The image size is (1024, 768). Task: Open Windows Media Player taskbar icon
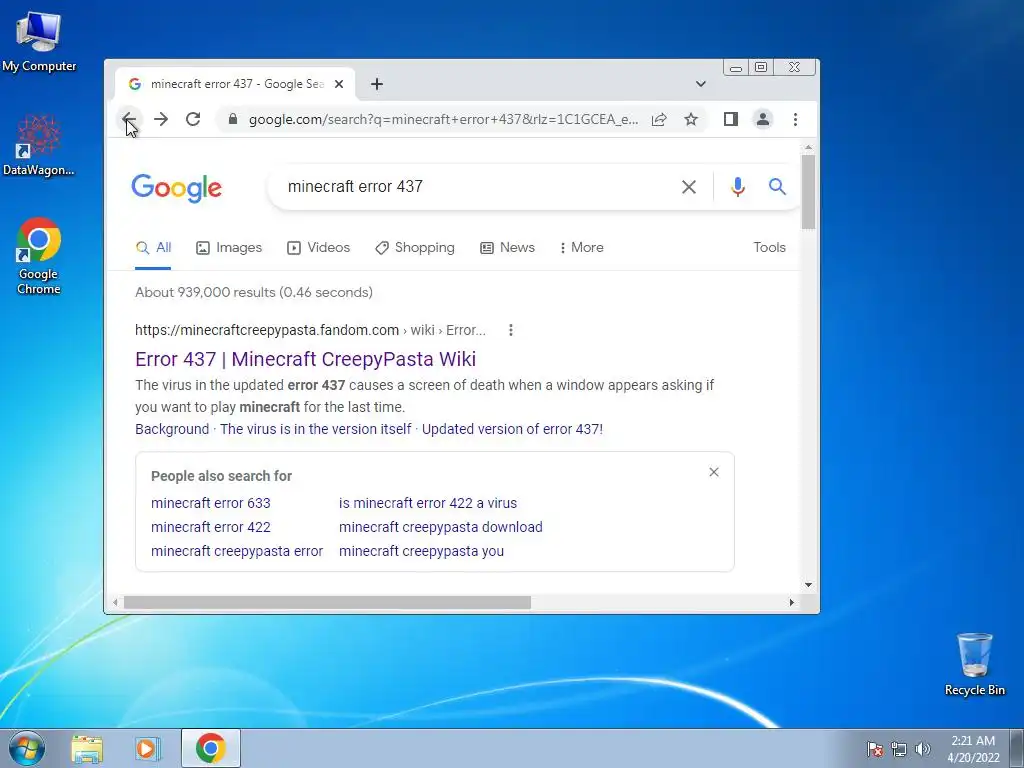click(148, 748)
